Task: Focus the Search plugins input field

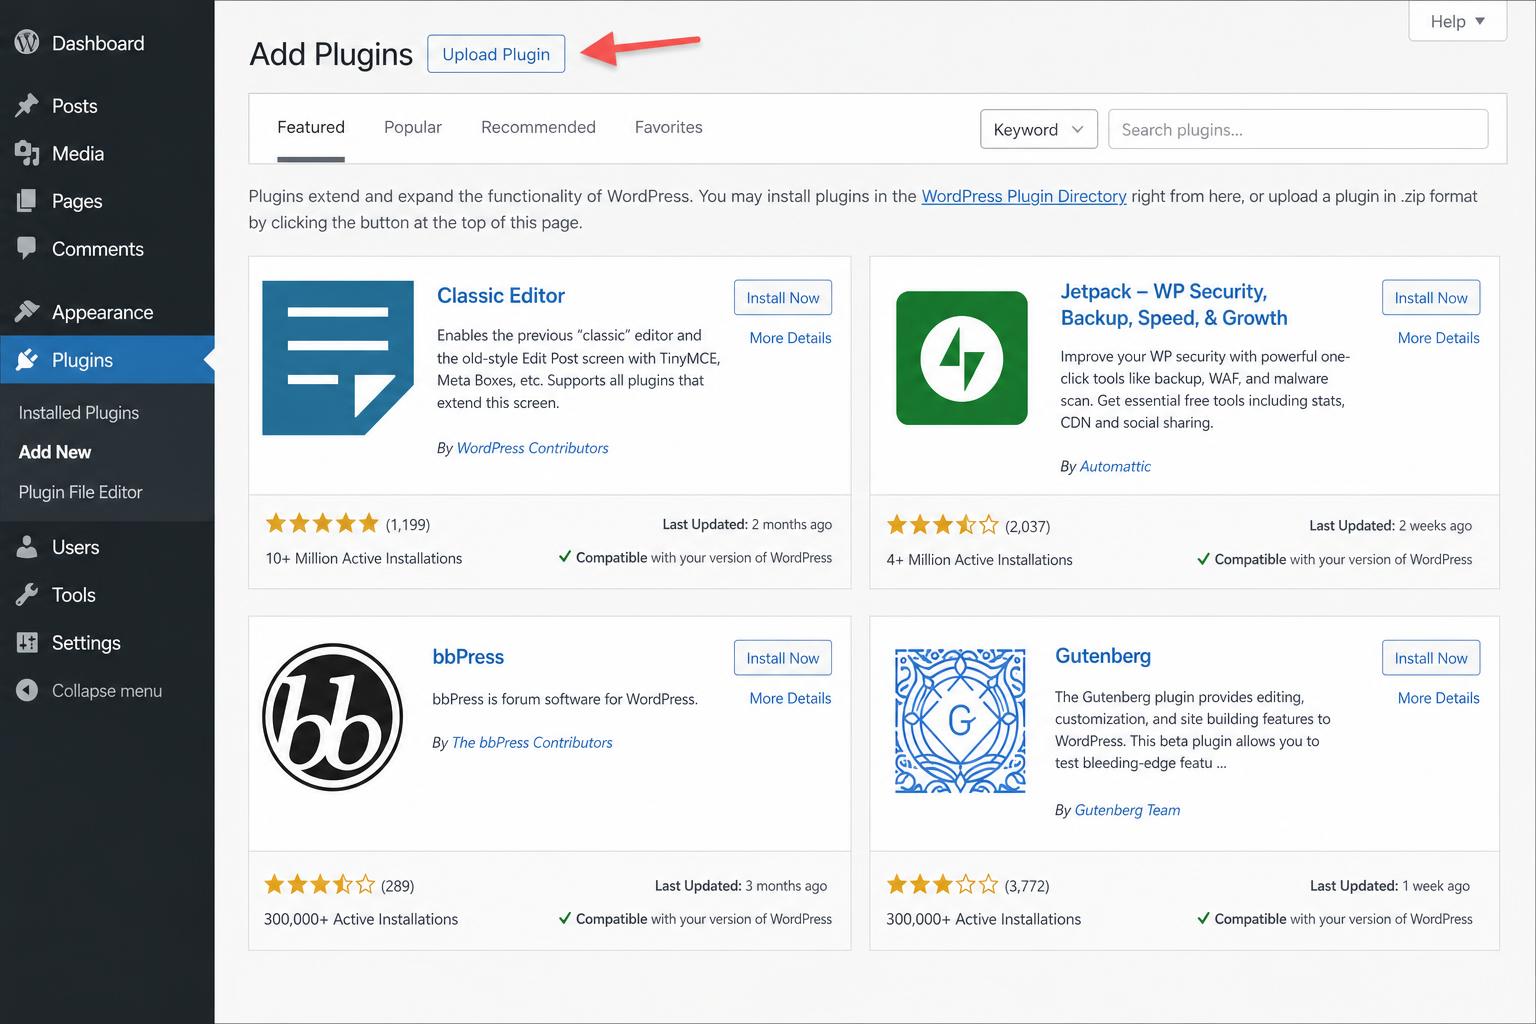Action: coord(1298,129)
